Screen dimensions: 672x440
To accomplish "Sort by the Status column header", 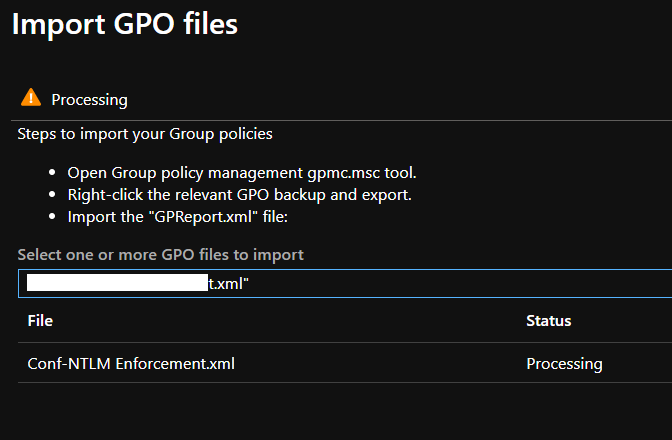I will (548, 321).
